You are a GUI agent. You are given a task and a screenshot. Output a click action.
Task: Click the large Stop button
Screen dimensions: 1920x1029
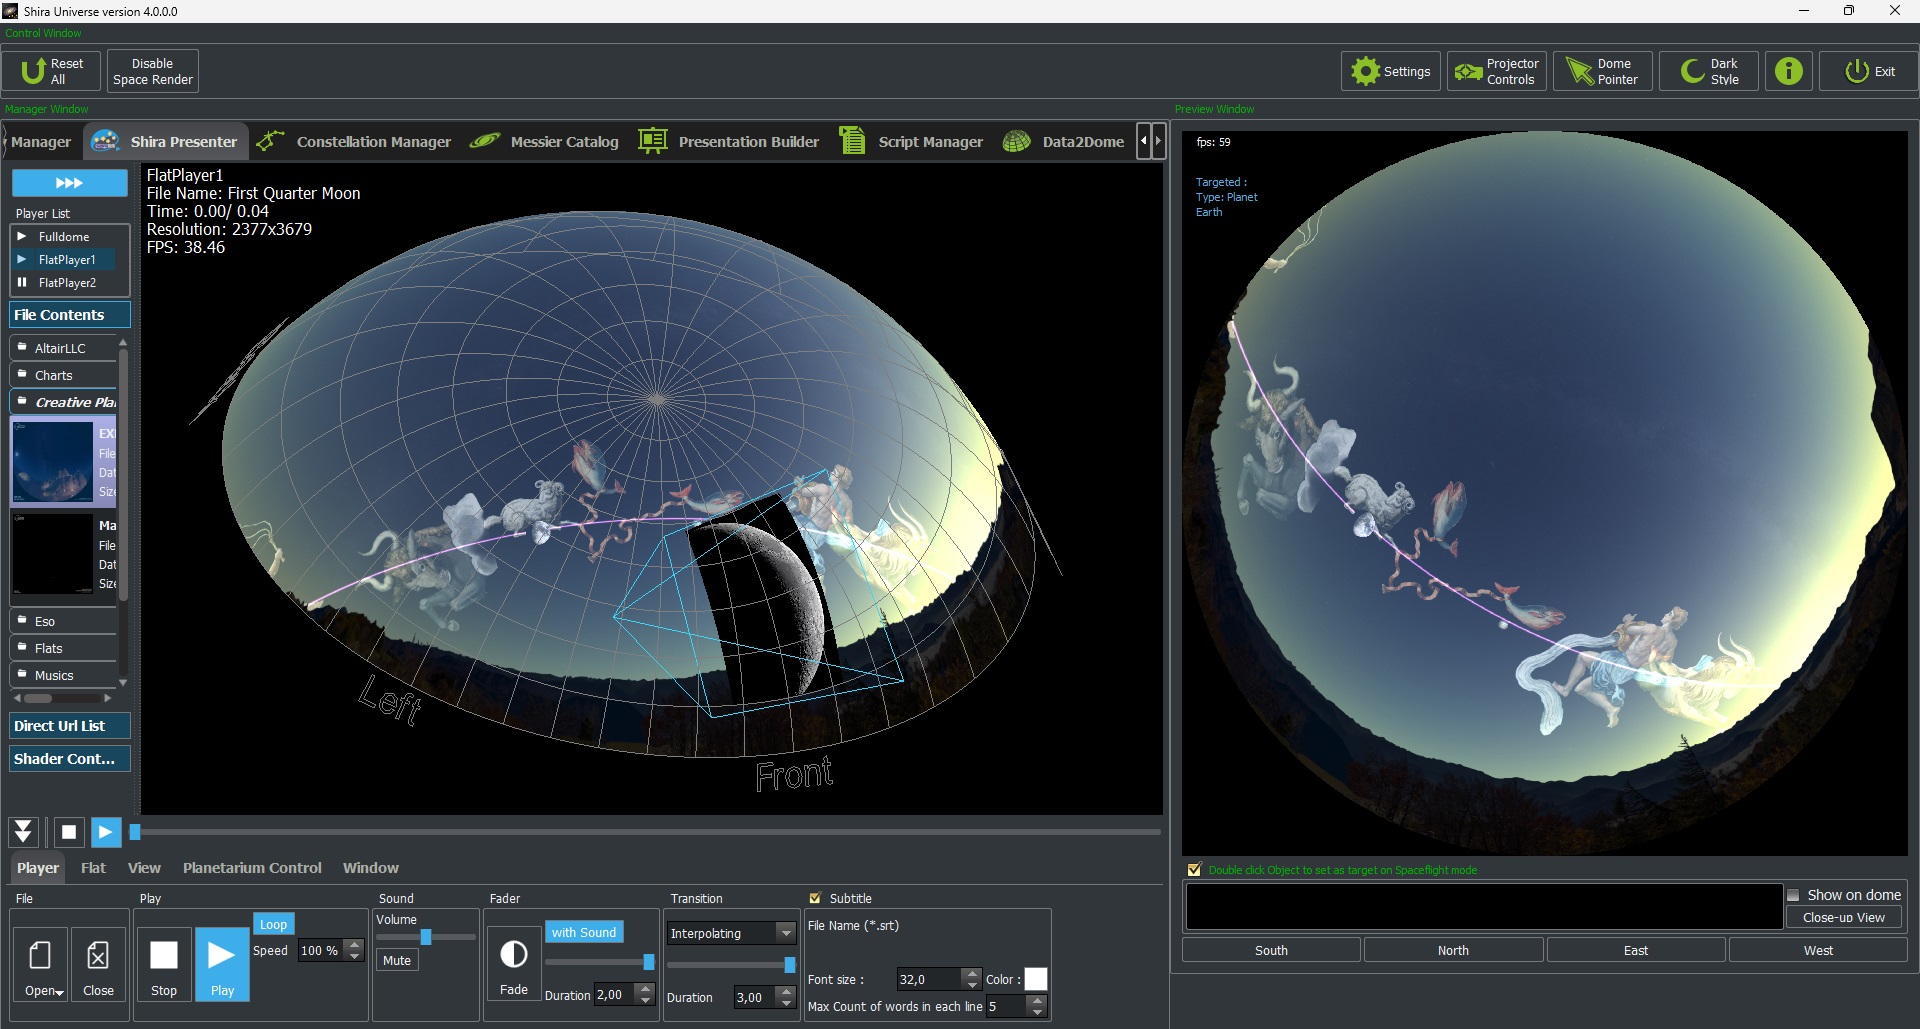(164, 964)
